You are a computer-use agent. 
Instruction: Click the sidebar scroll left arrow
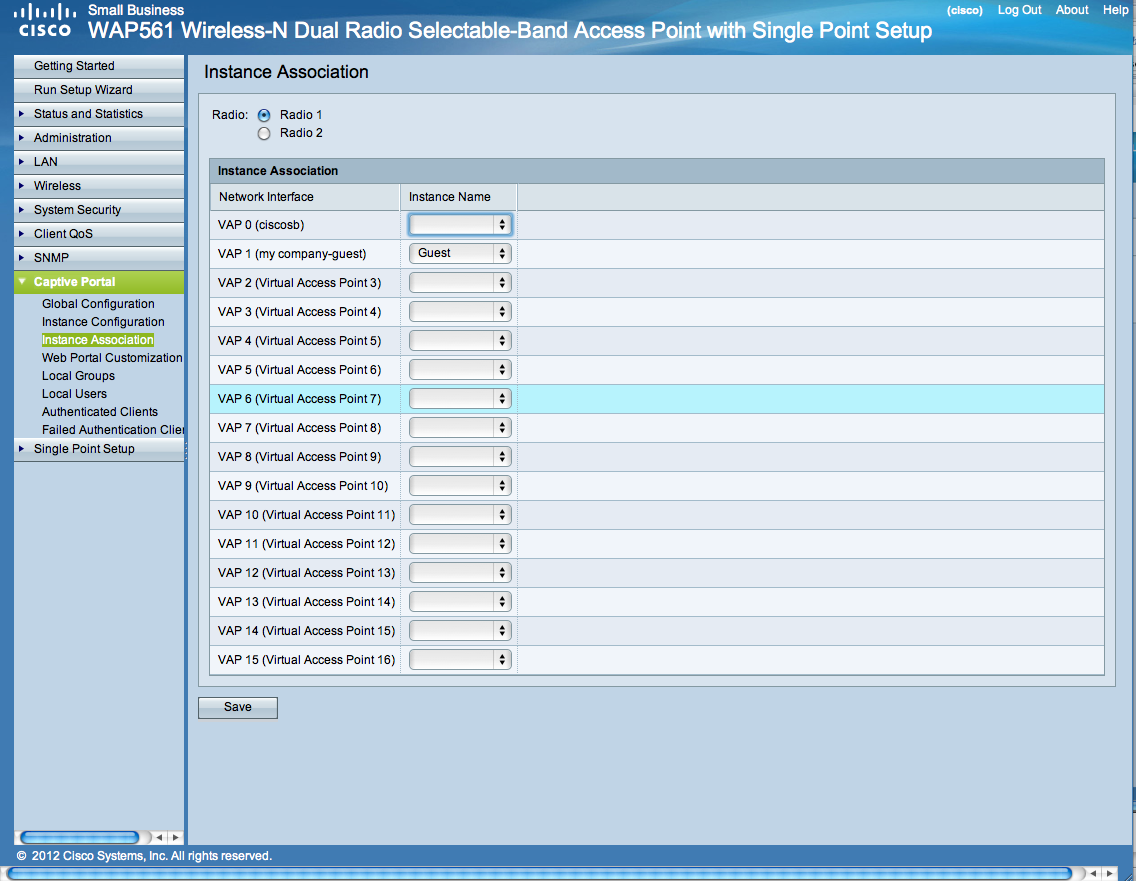[x=159, y=838]
